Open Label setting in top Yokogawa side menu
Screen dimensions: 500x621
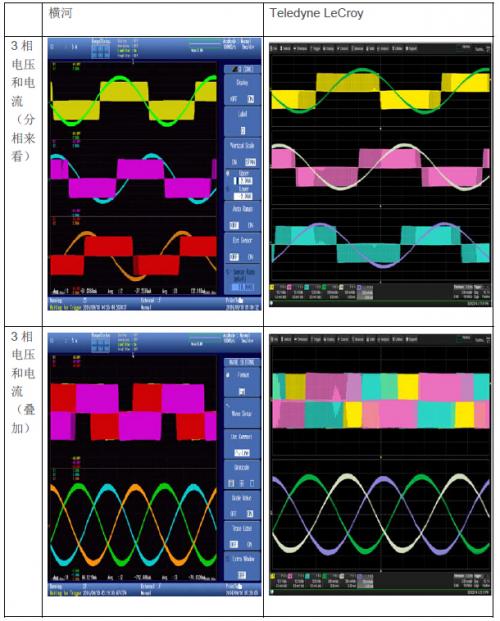pyautogui.click(x=242, y=122)
